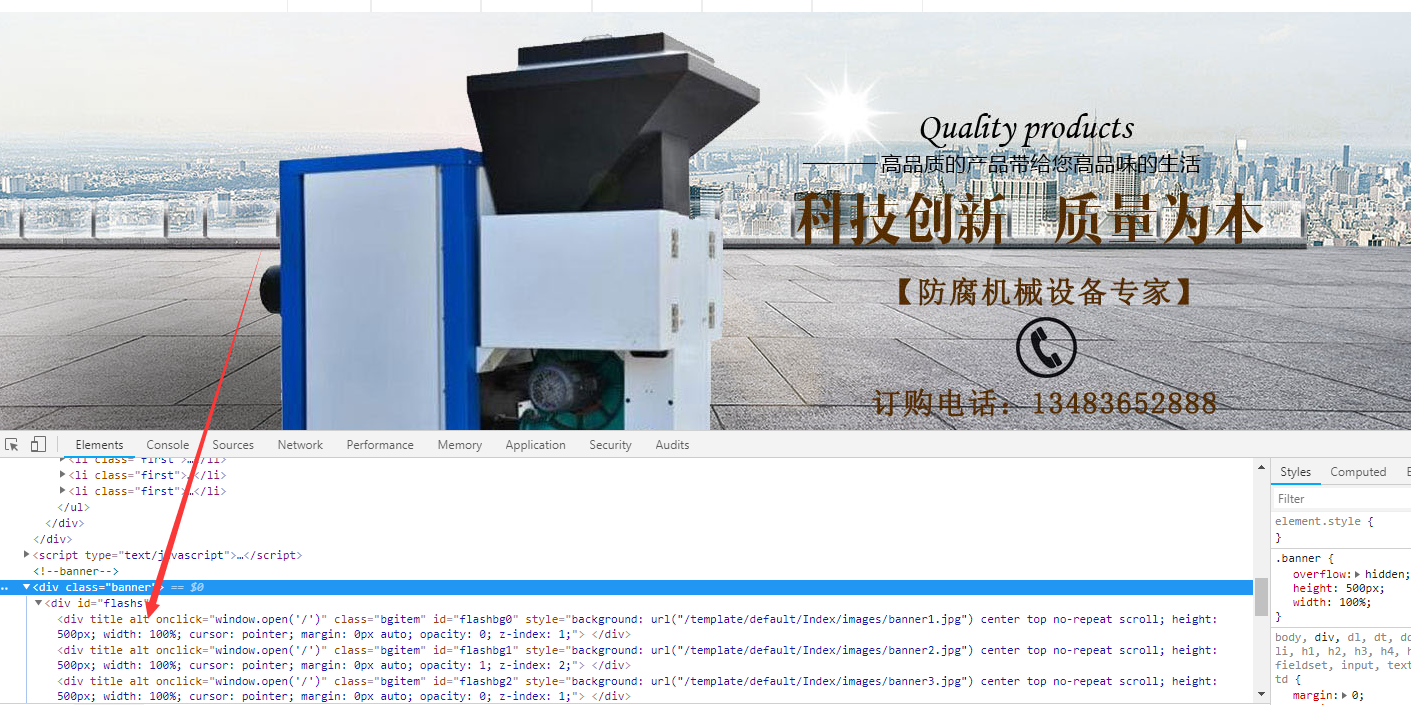Go to the Sources tab
1411x705 pixels.
tap(233, 445)
